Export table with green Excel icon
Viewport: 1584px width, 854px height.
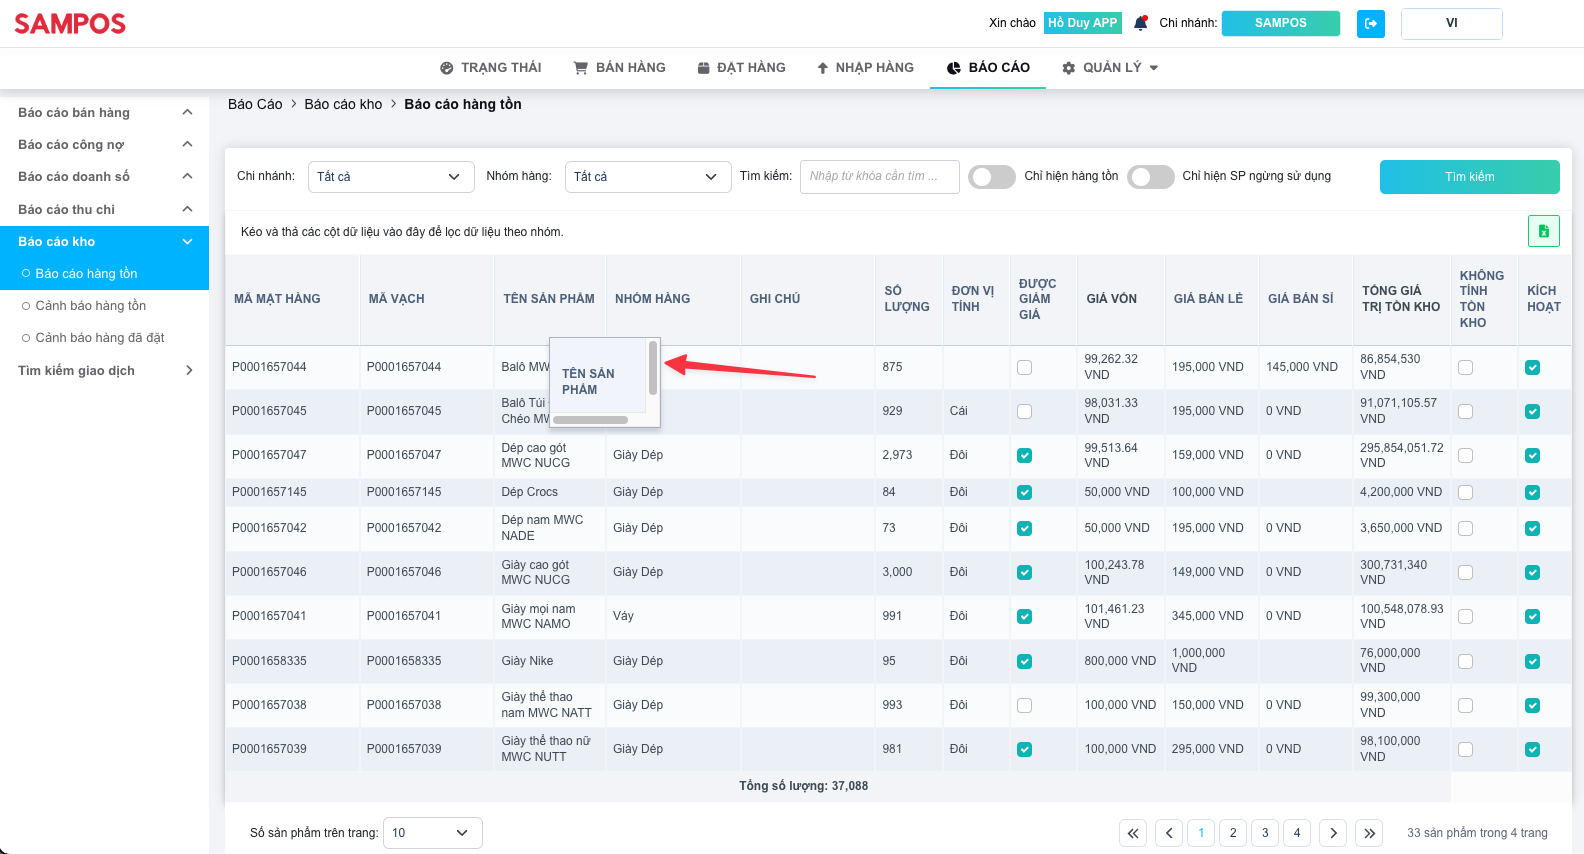tap(1543, 231)
